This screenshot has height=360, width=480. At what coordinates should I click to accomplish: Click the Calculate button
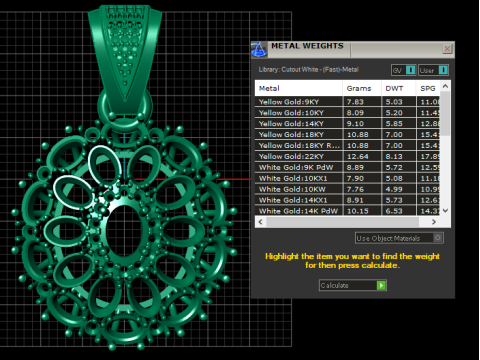point(353,285)
